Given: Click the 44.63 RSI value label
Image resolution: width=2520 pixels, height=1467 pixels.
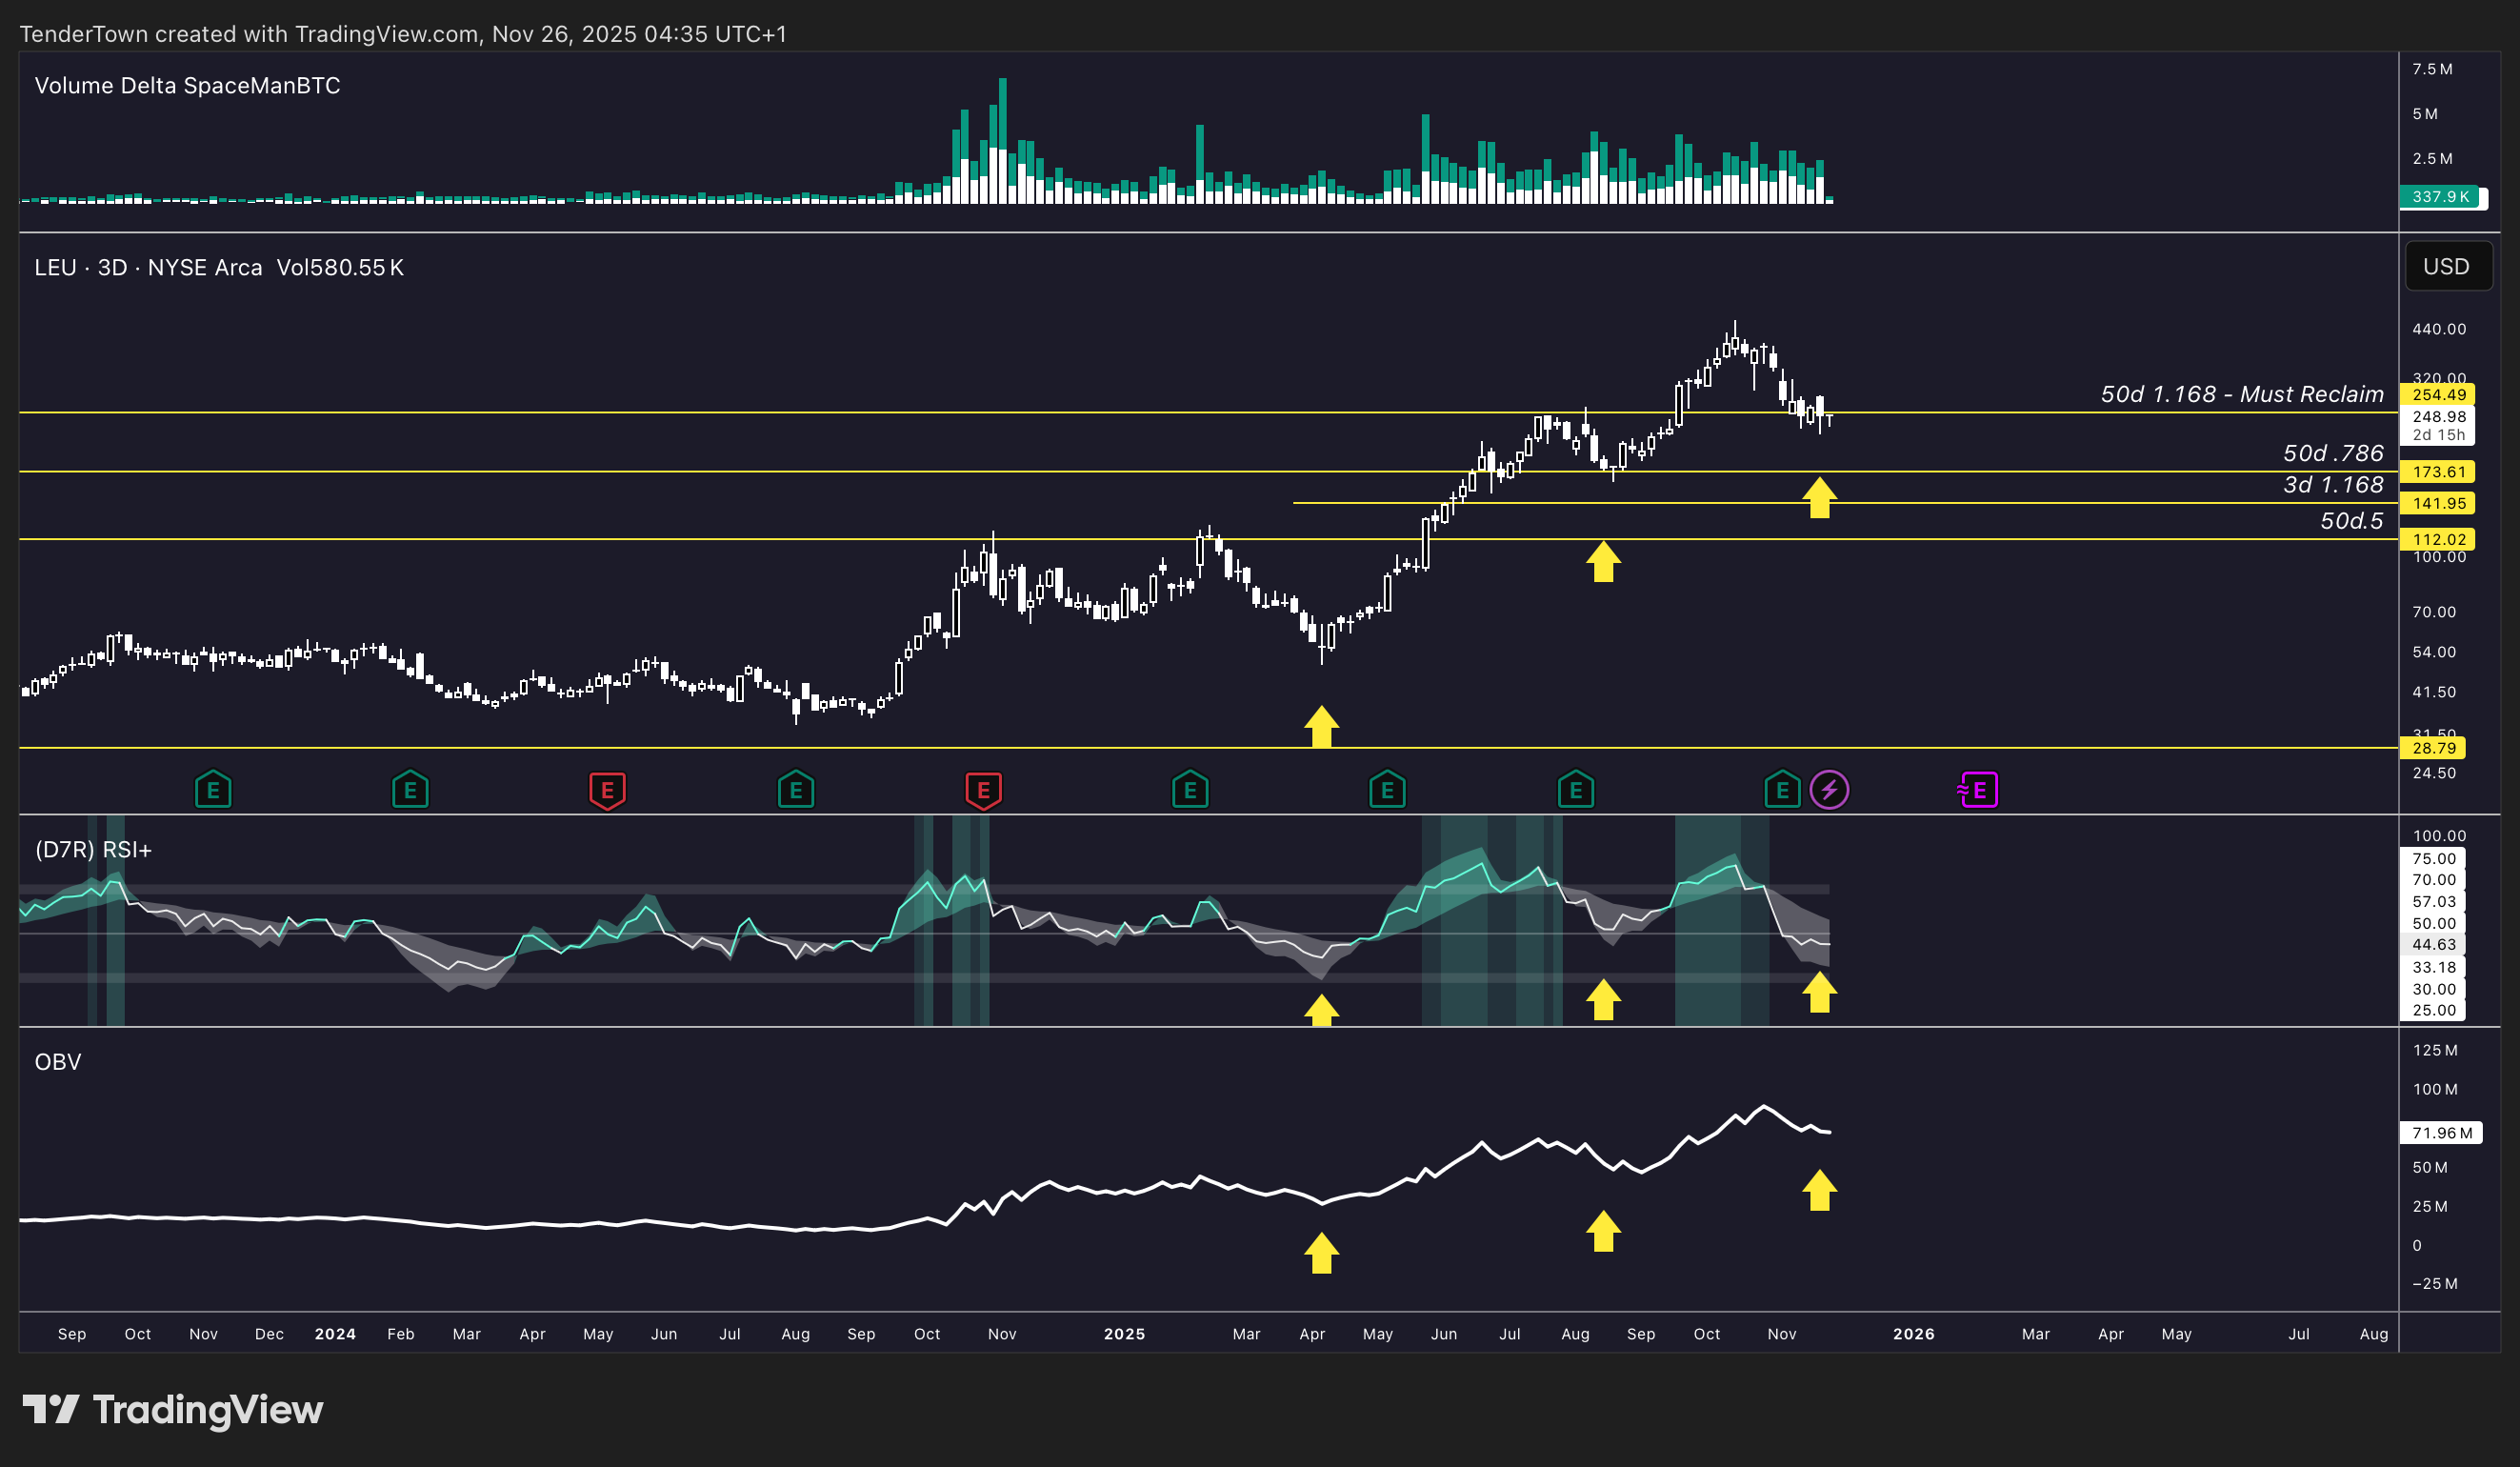Looking at the screenshot, I should (2433, 945).
